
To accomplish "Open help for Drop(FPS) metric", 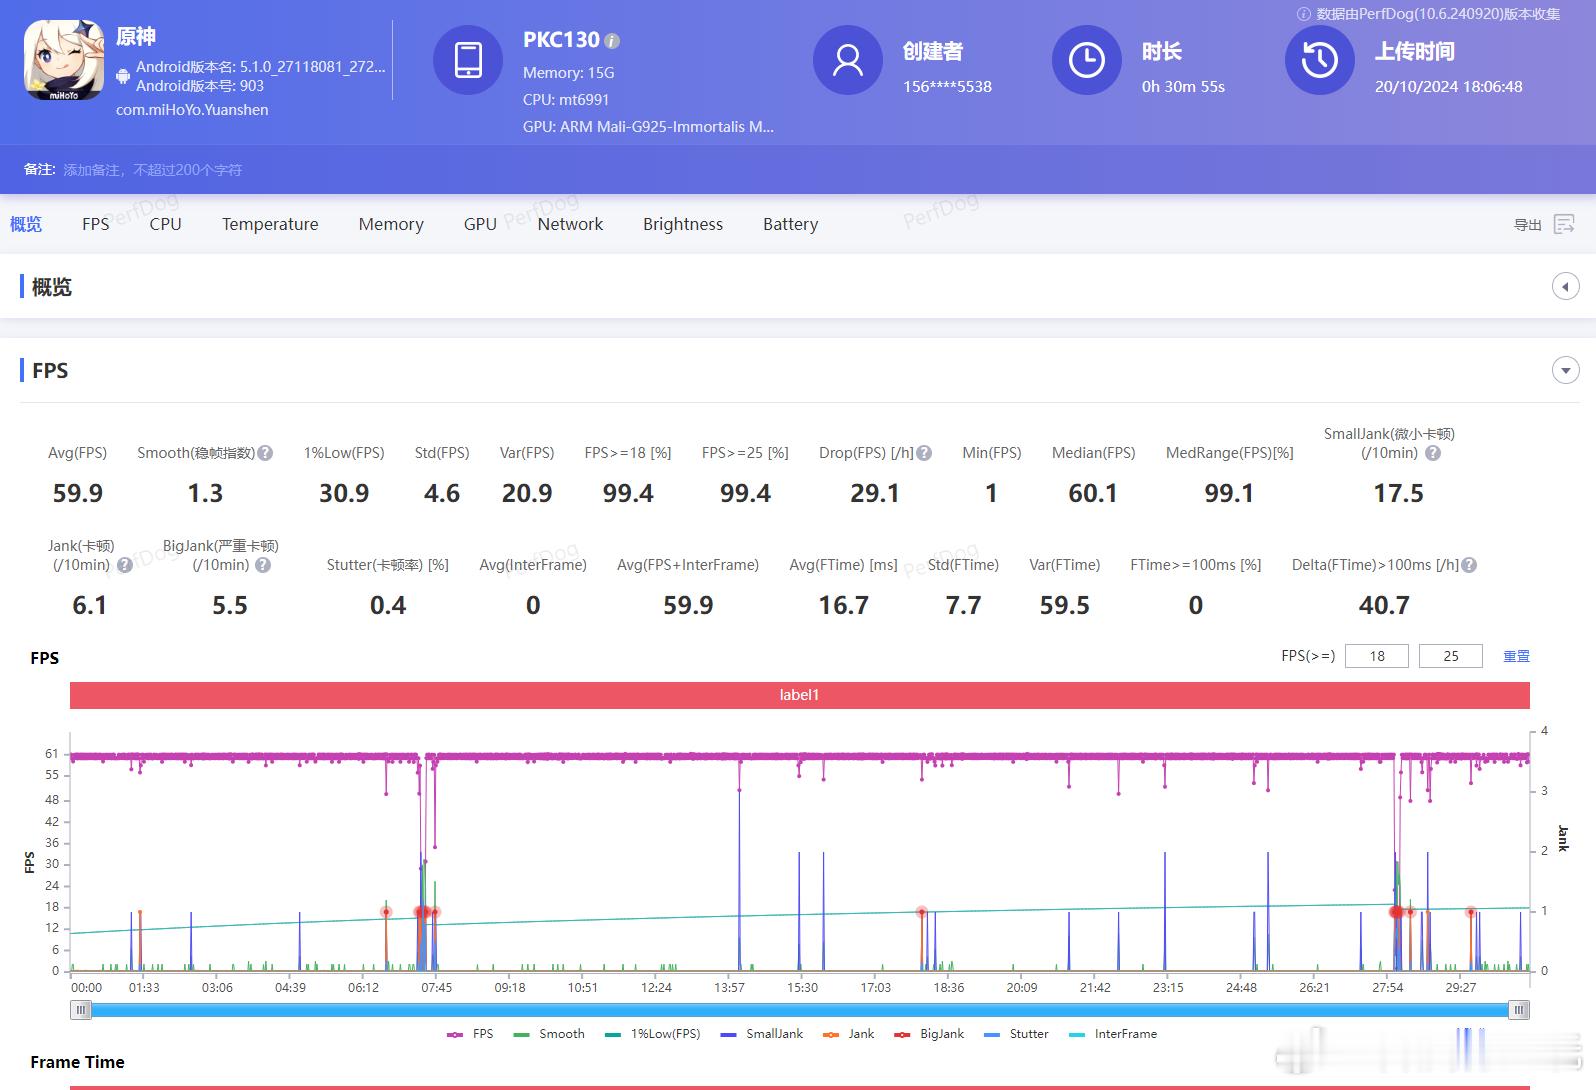I will click(x=924, y=453).
